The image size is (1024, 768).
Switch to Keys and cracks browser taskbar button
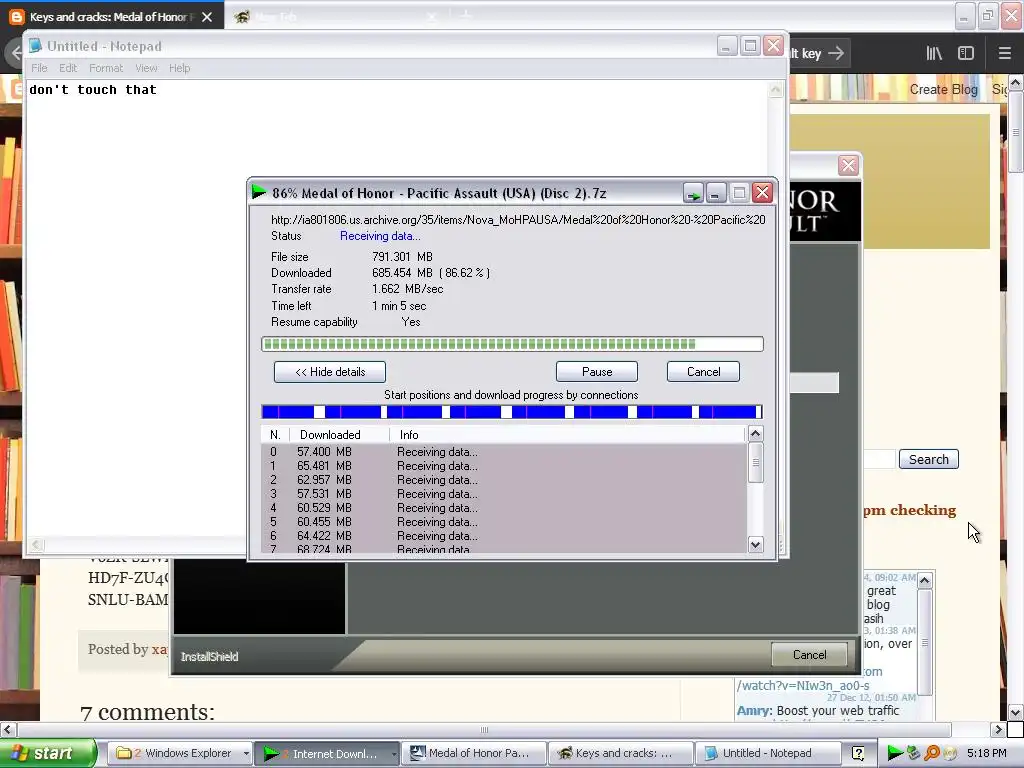tap(620, 753)
